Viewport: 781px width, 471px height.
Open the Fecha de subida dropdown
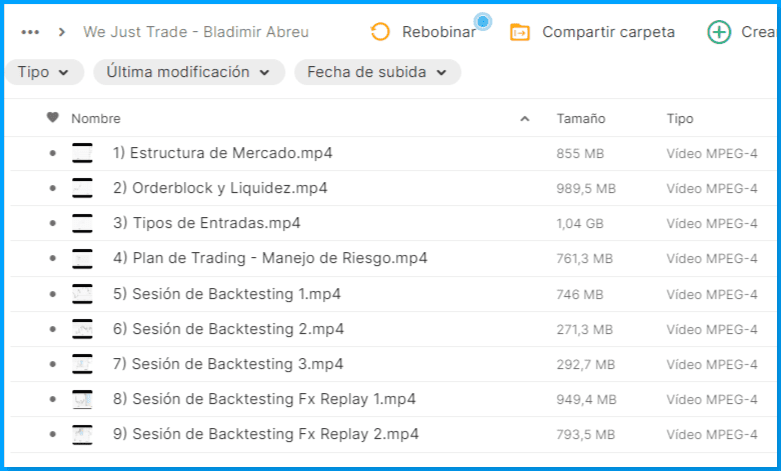tap(377, 72)
